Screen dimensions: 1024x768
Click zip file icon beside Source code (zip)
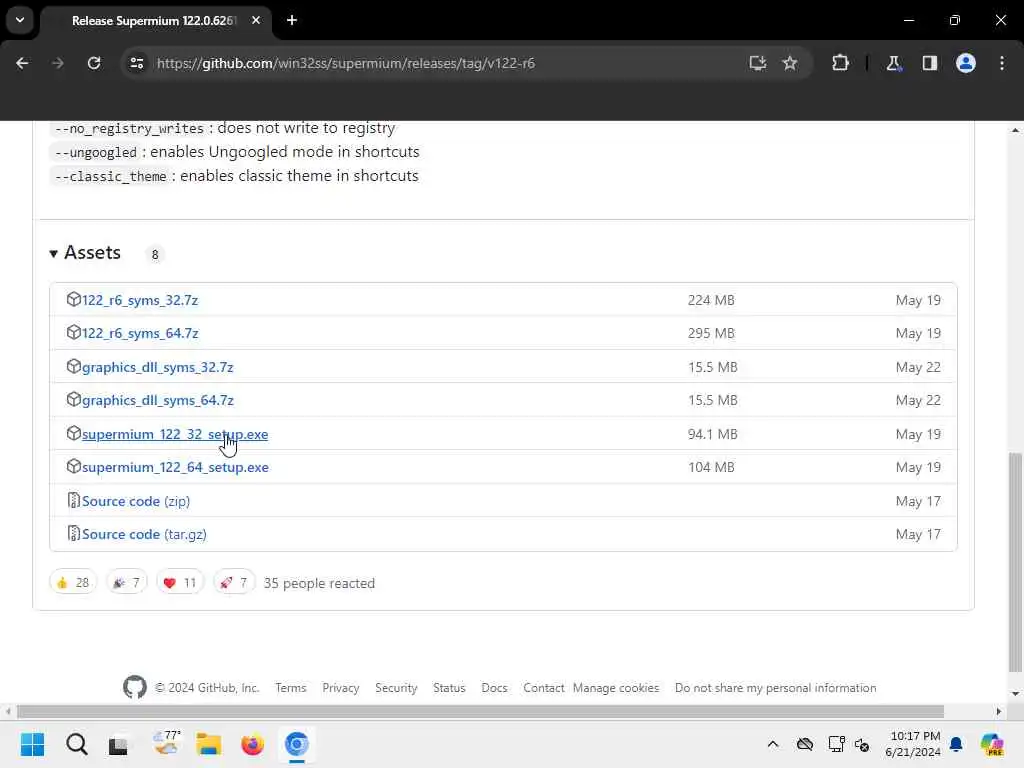point(74,500)
